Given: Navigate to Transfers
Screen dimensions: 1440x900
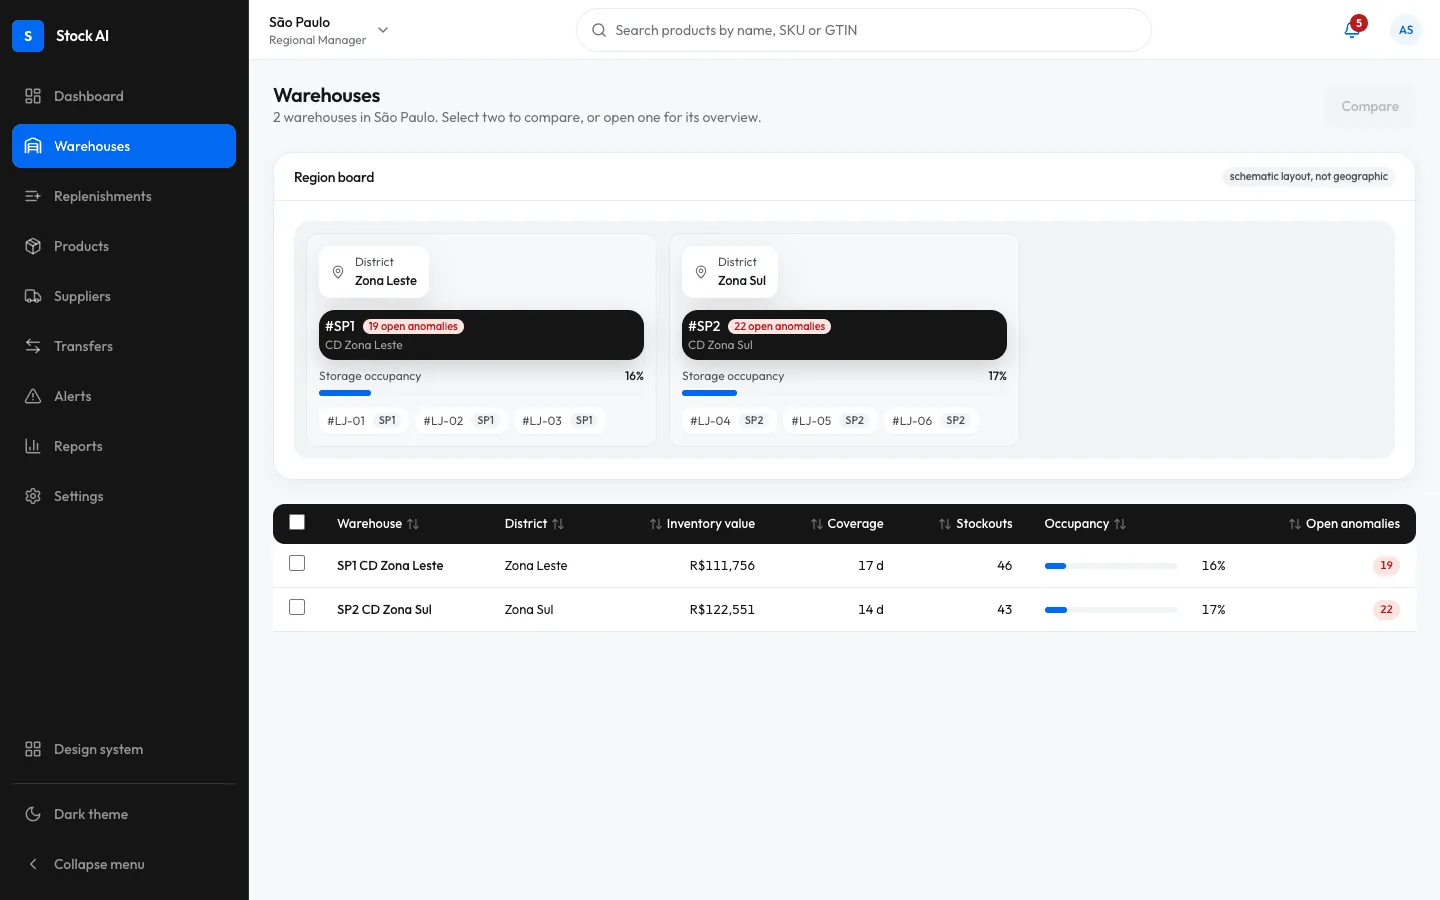Looking at the screenshot, I should pyautogui.click(x=124, y=346).
